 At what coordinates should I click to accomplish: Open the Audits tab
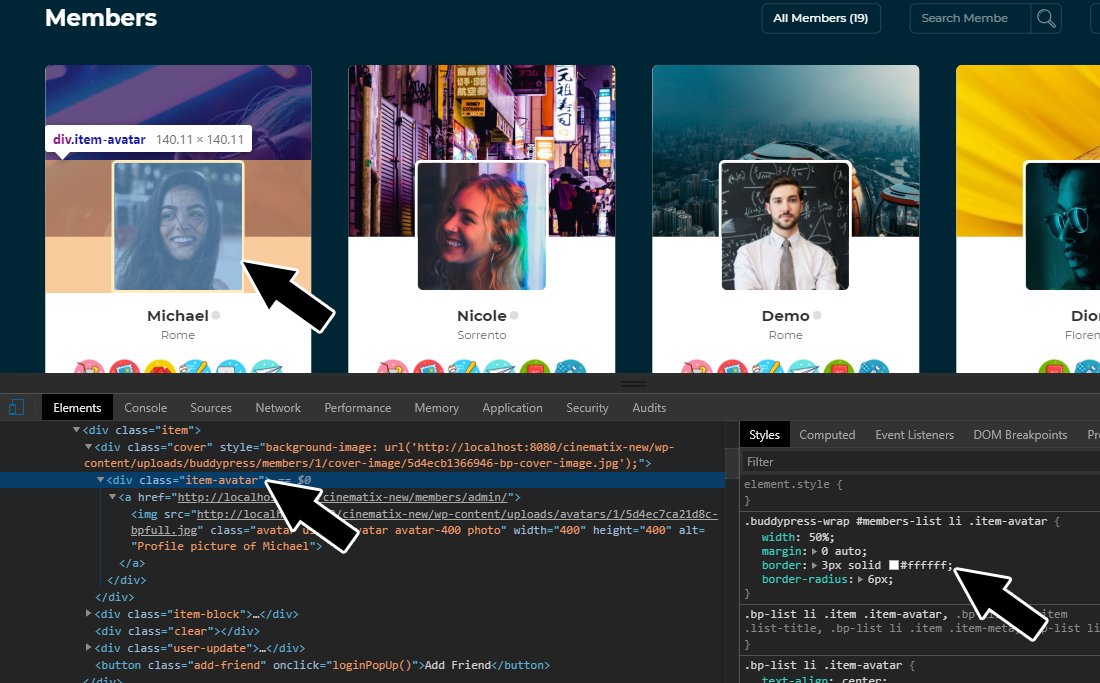pyautogui.click(x=649, y=407)
